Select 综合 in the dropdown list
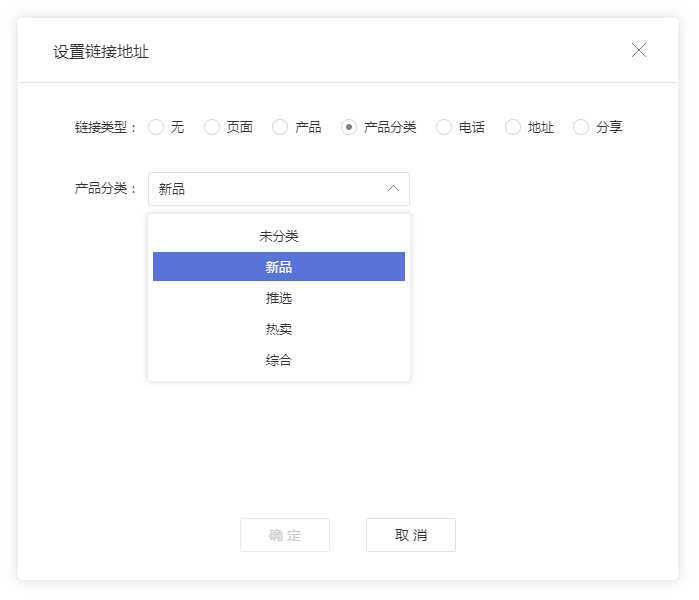699x600 pixels. click(x=279, y=360)
